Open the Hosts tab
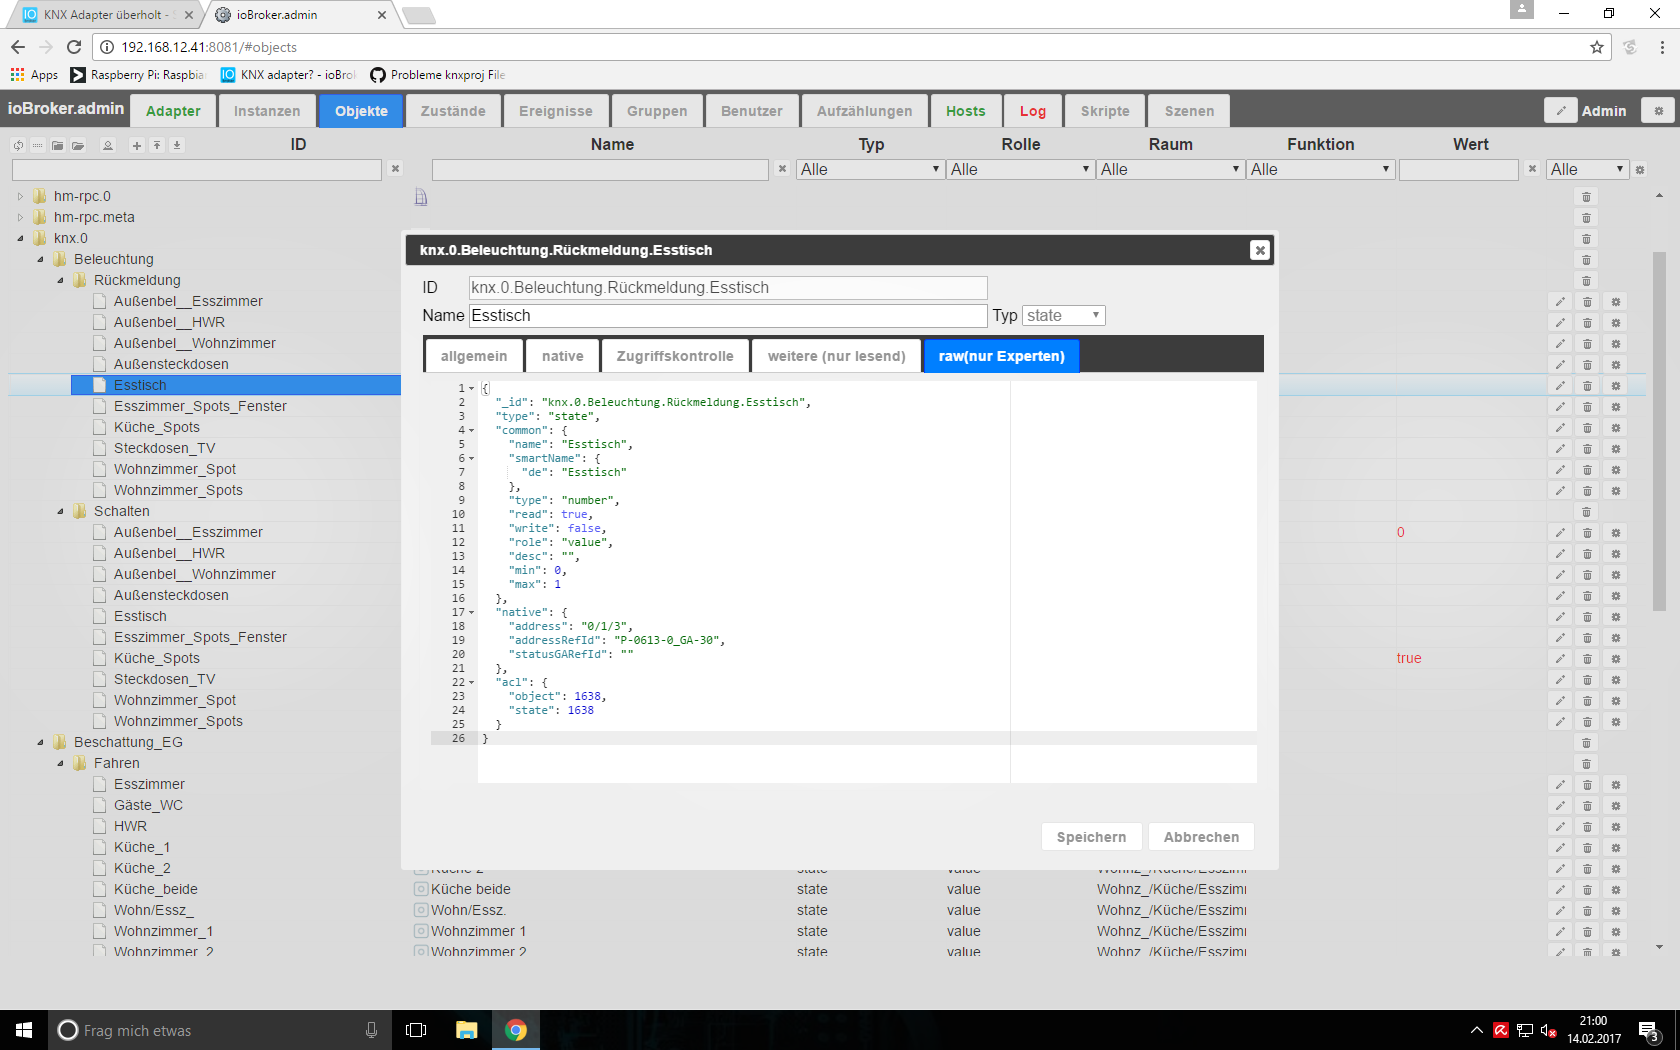The height and width of the screenshot is (1050, 1680). pyautogui.click(x=966, y=111)
